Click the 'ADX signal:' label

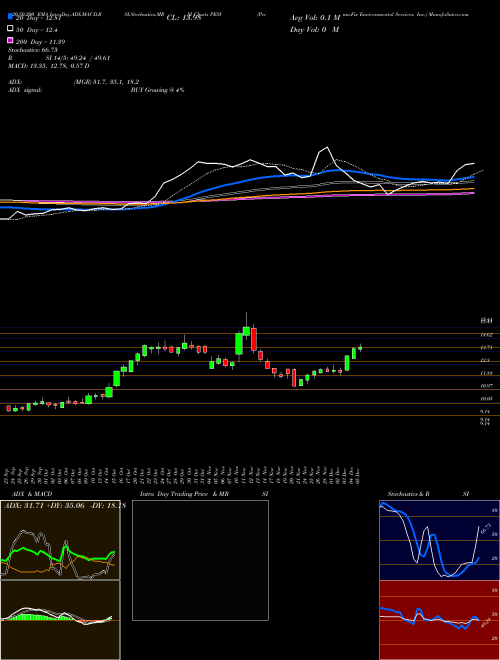[x=25, y=90]
